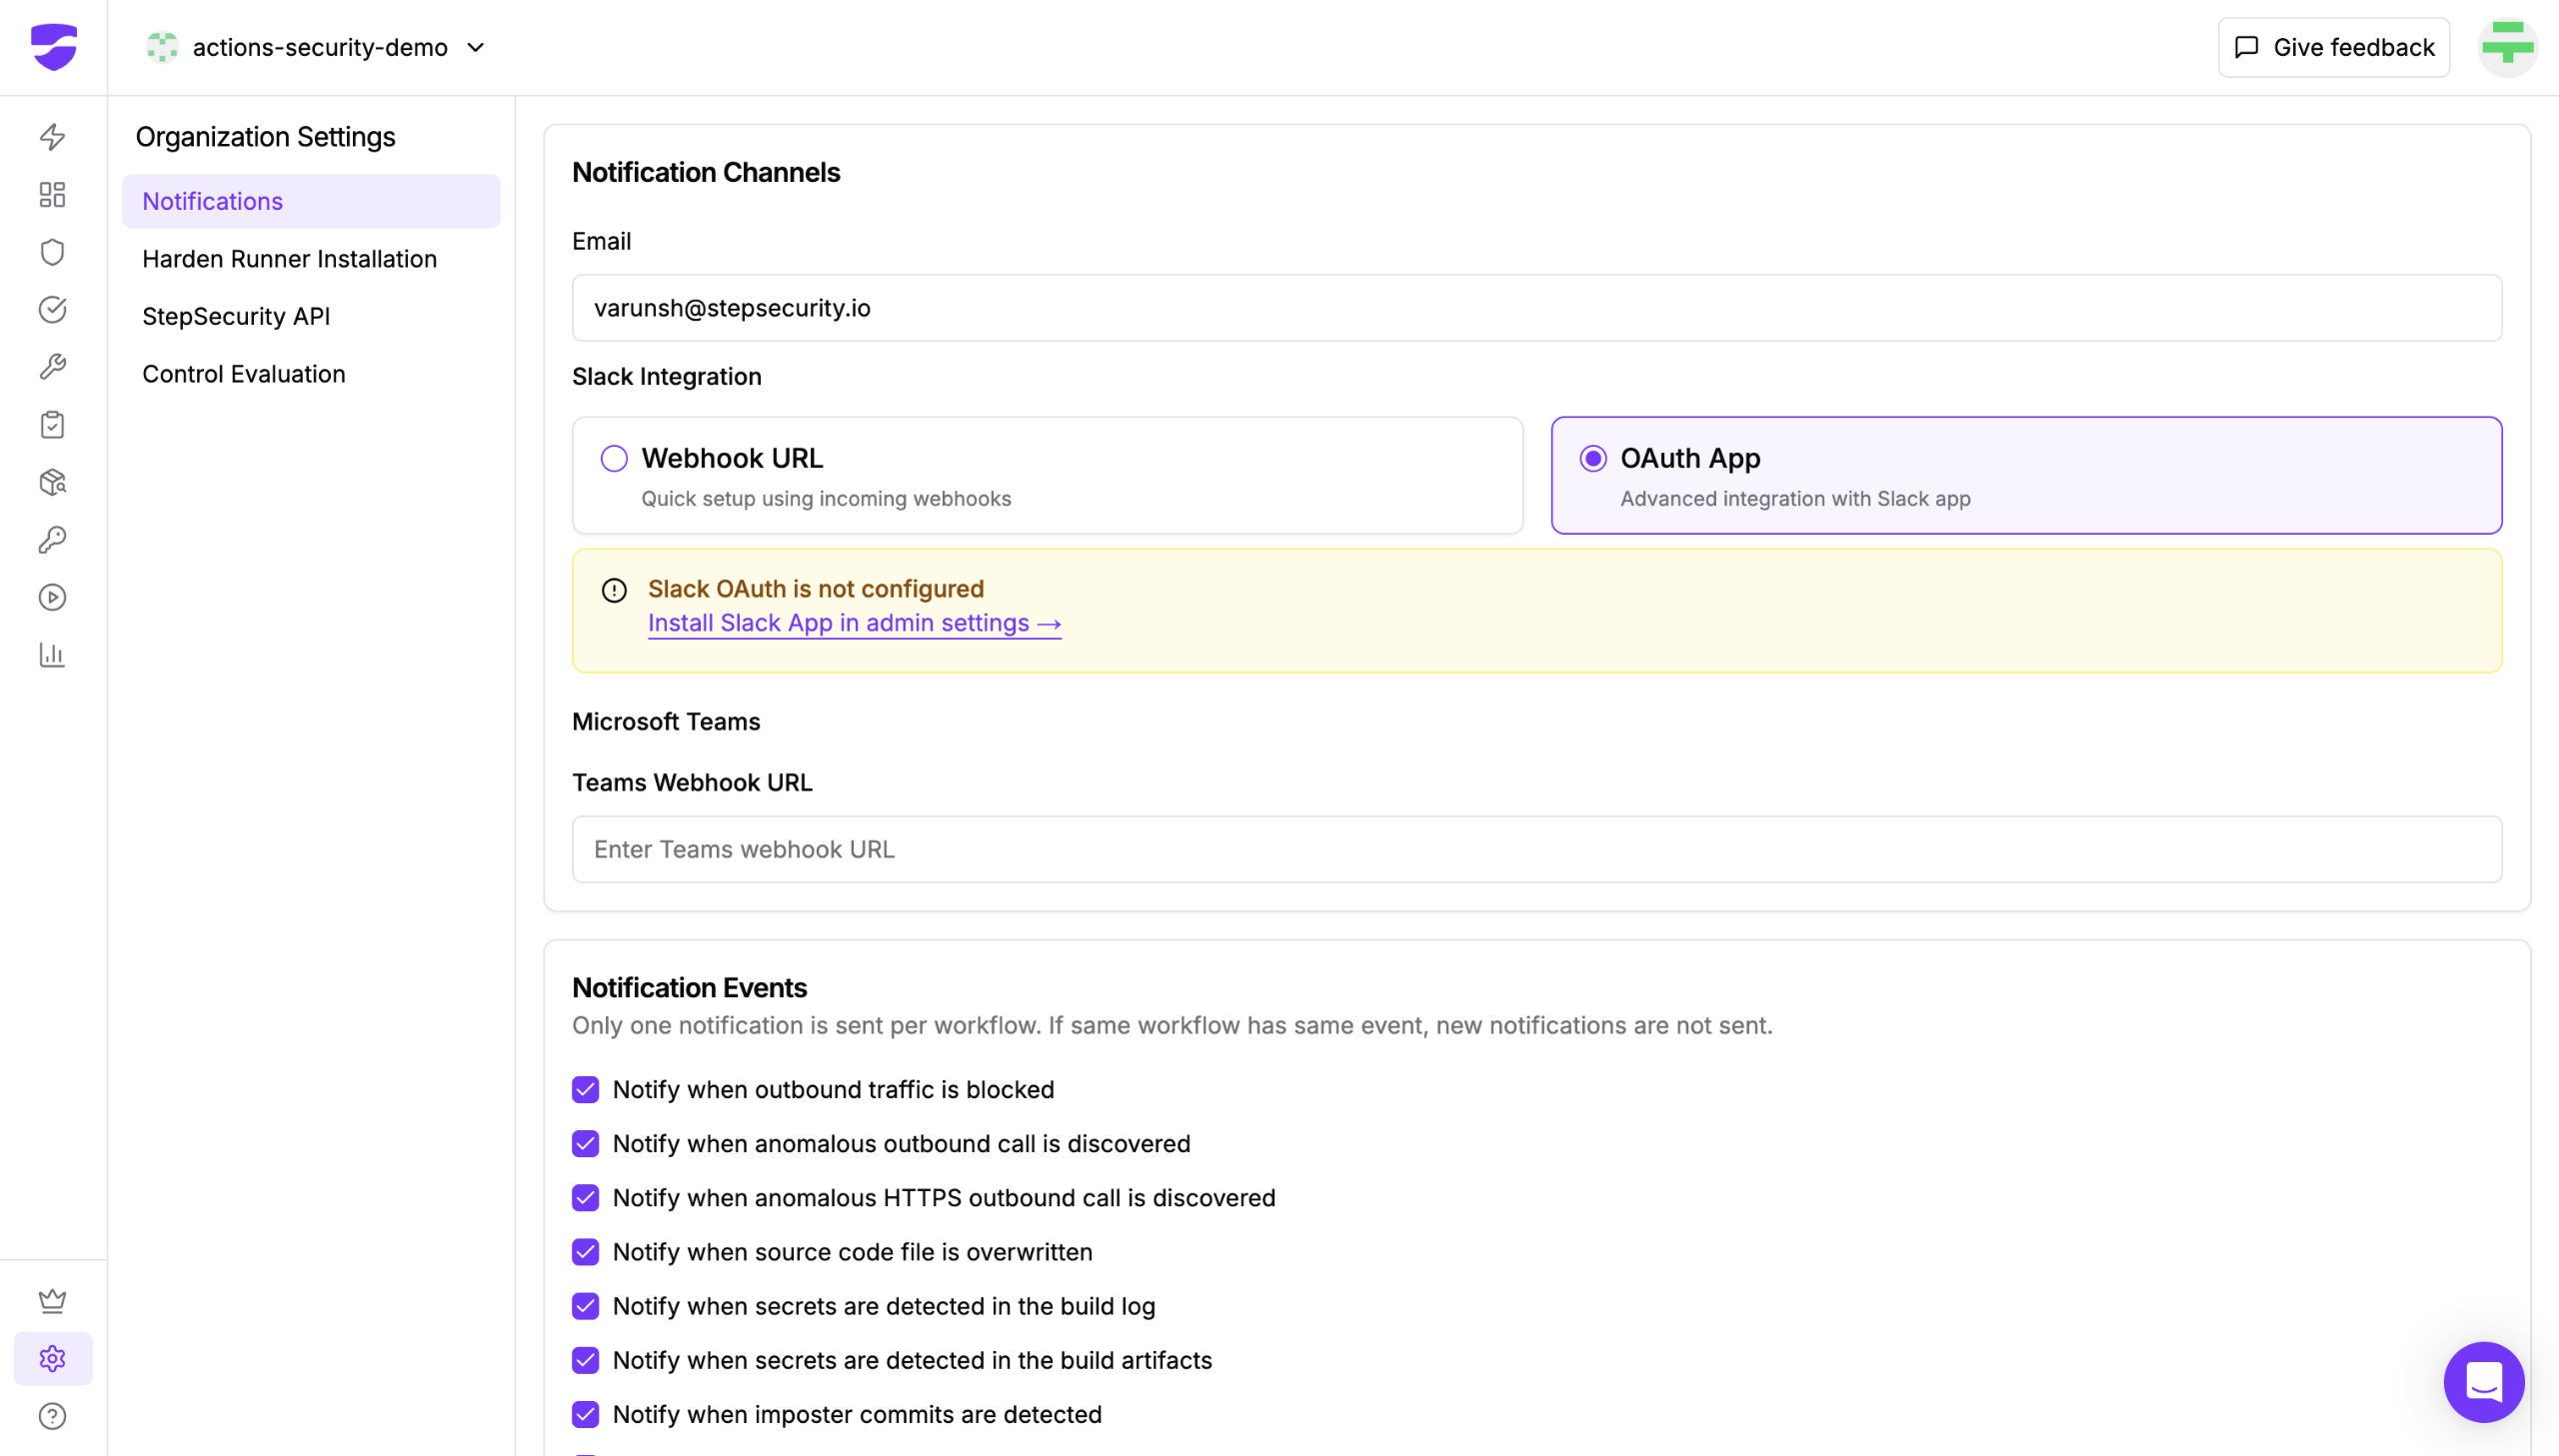The width and height of the screenshot is (2559, 1456).
Task: Open the bar chart sidebar icon
Action: tap(53, 655)
